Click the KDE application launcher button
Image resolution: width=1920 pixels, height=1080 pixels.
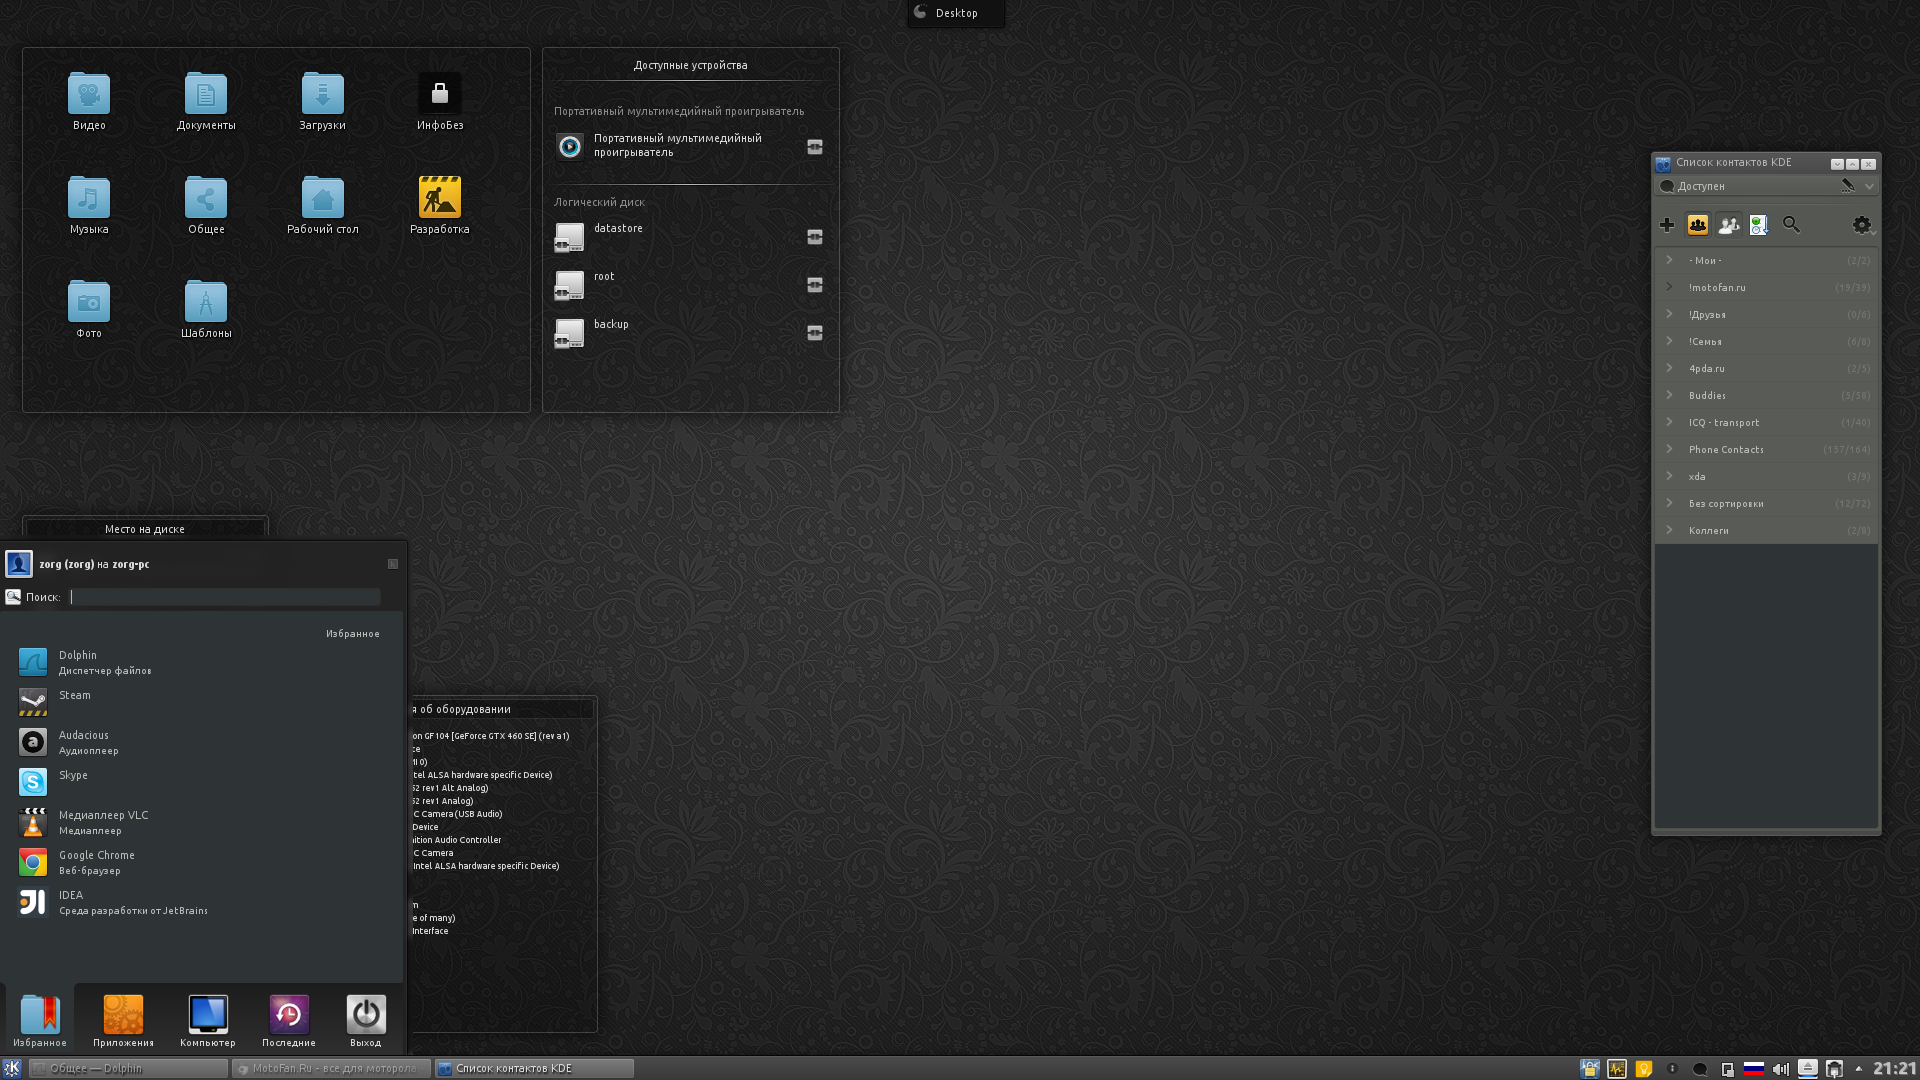coord(12,1068)
